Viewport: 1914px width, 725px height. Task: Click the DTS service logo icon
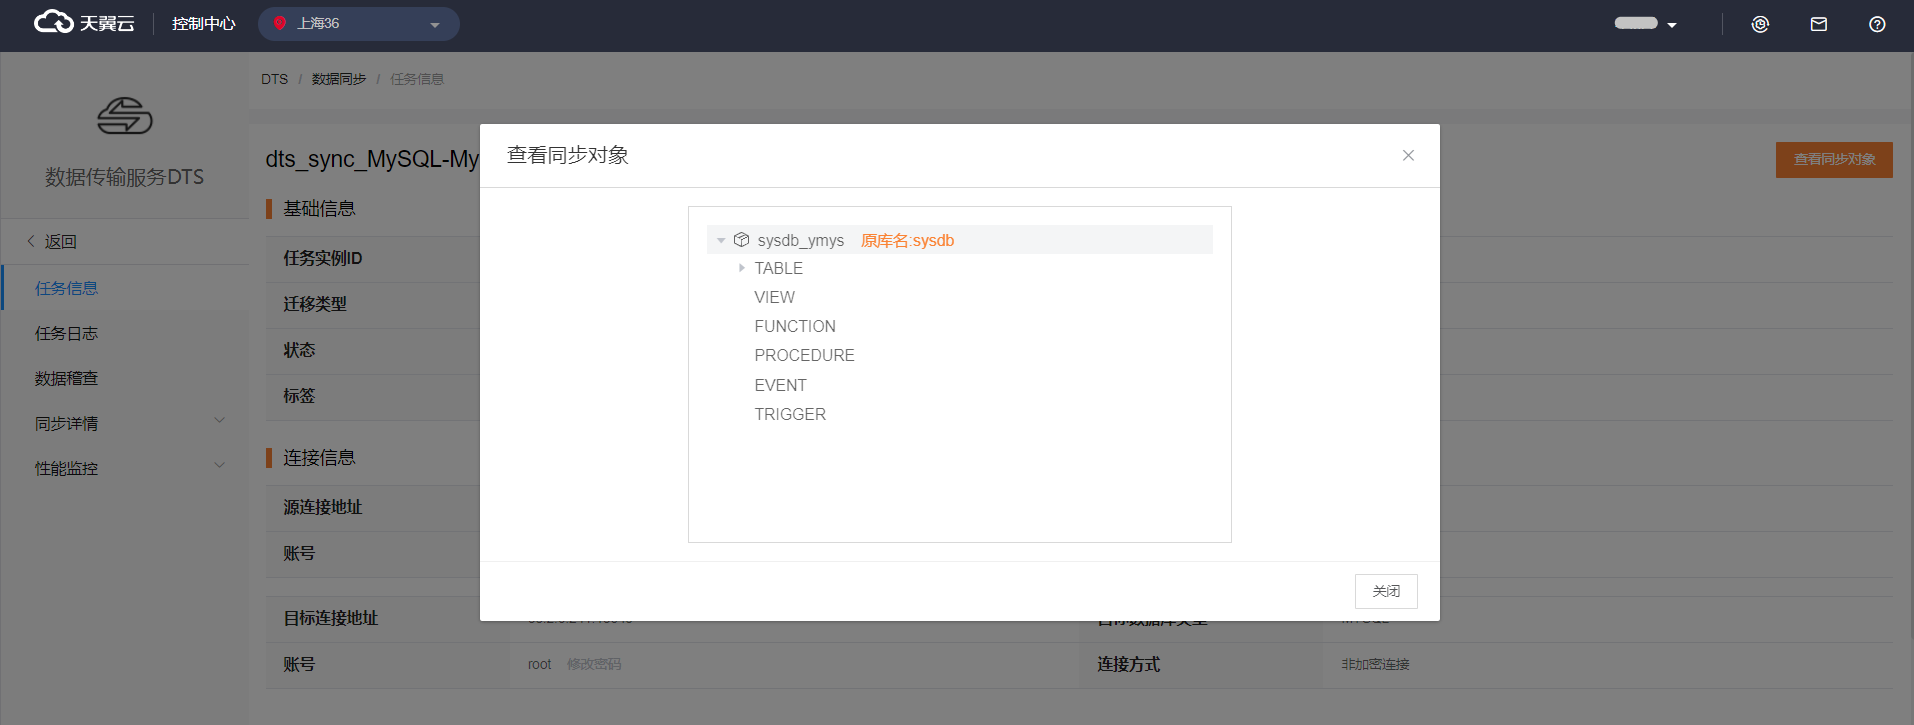tap(125, 116)
